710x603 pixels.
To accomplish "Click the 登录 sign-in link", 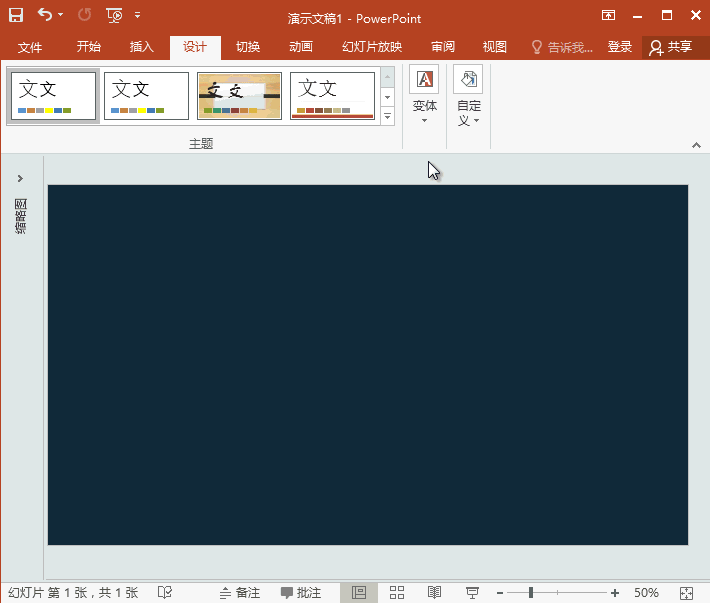I will 619,47.
